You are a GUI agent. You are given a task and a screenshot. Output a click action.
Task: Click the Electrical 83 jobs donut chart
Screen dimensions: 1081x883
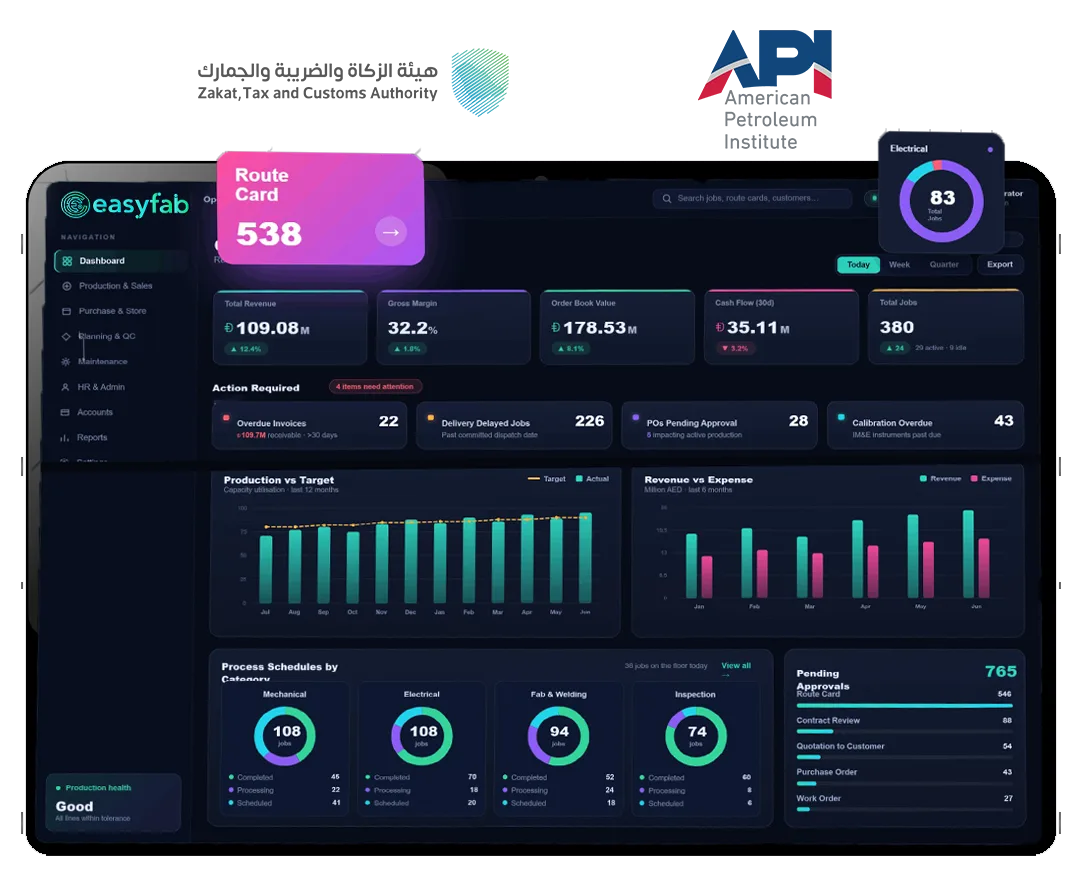pyautogui.click(x=941, y=201)
